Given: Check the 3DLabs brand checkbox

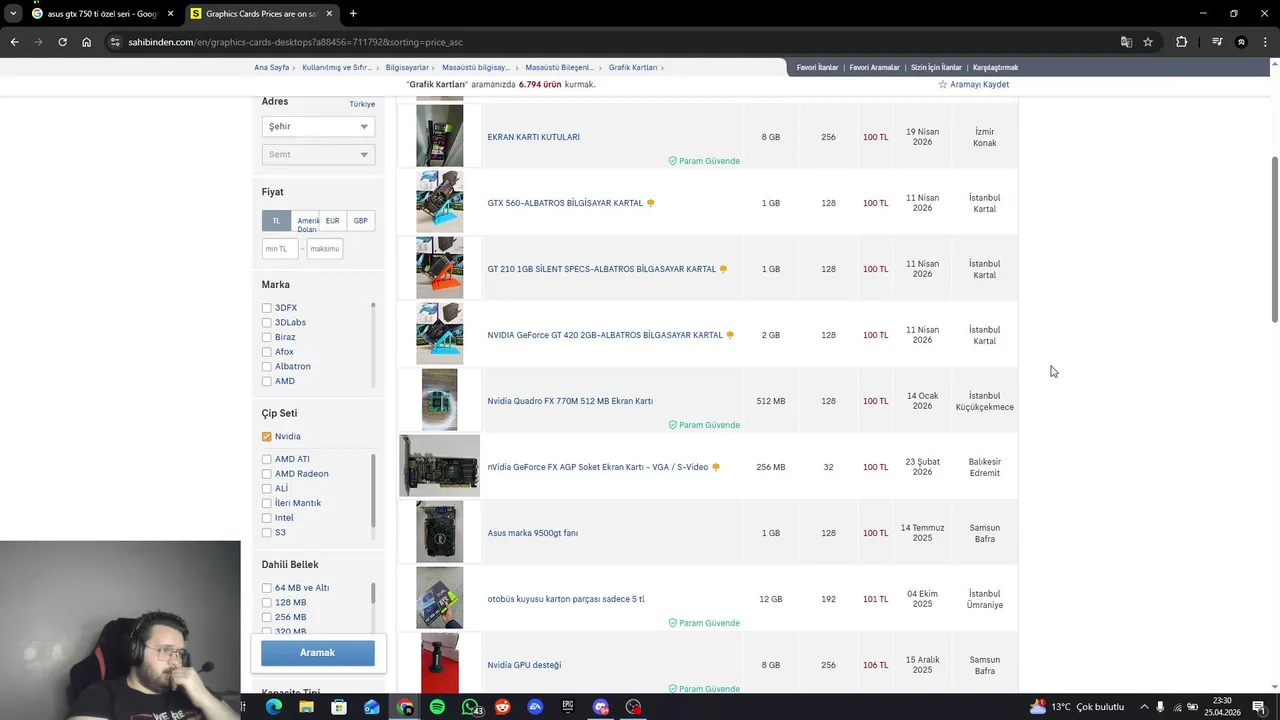Looking at the screenshot, I should (x=267, y=323).
